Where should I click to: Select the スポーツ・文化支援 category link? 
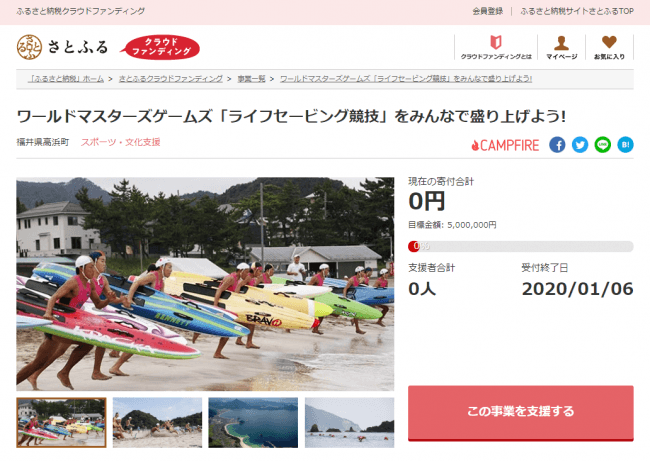point(120,142)
